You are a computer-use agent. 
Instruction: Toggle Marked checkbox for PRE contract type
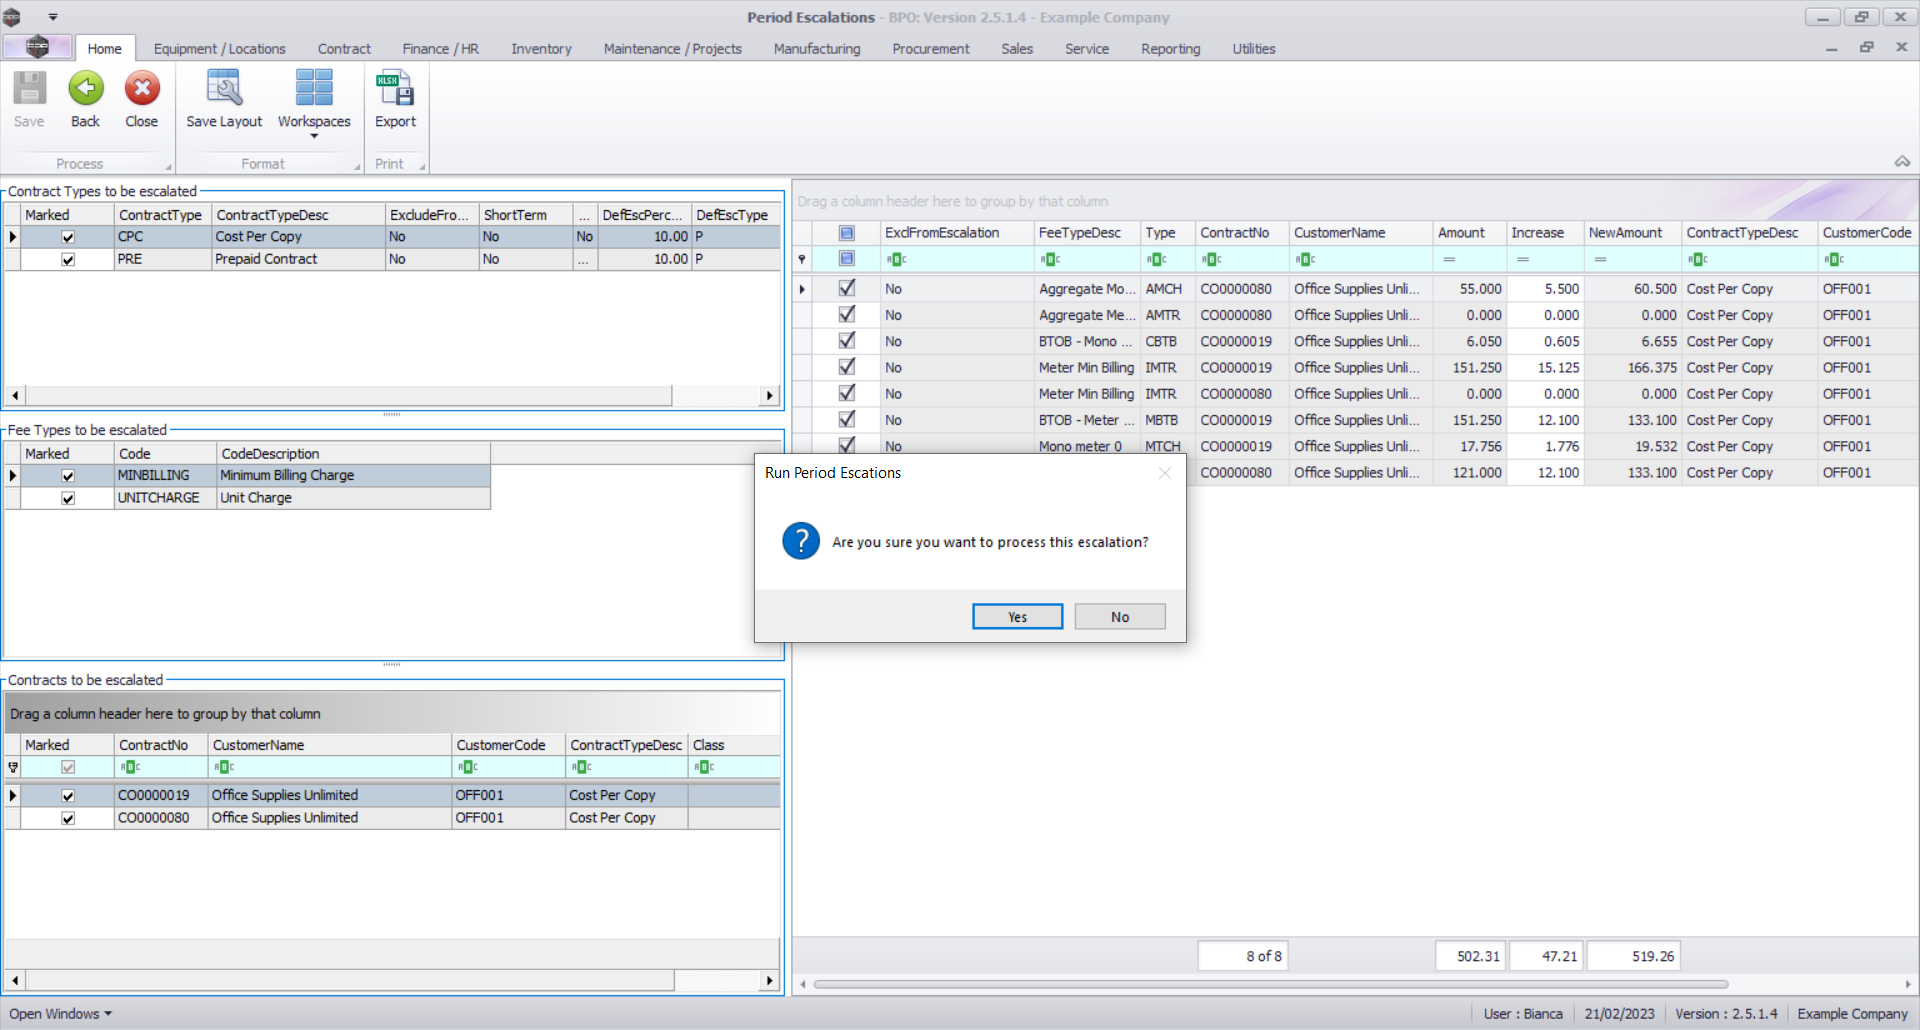pos(68,259)
